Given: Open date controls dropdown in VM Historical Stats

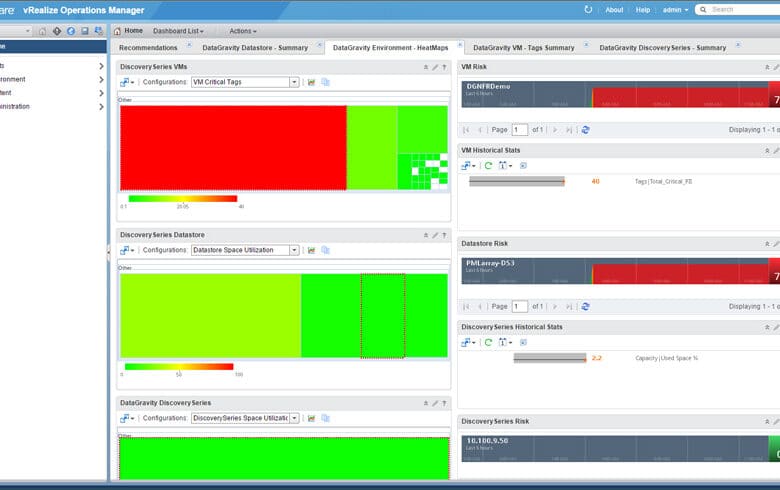Looking at the screenshot, I should (505, 166).
